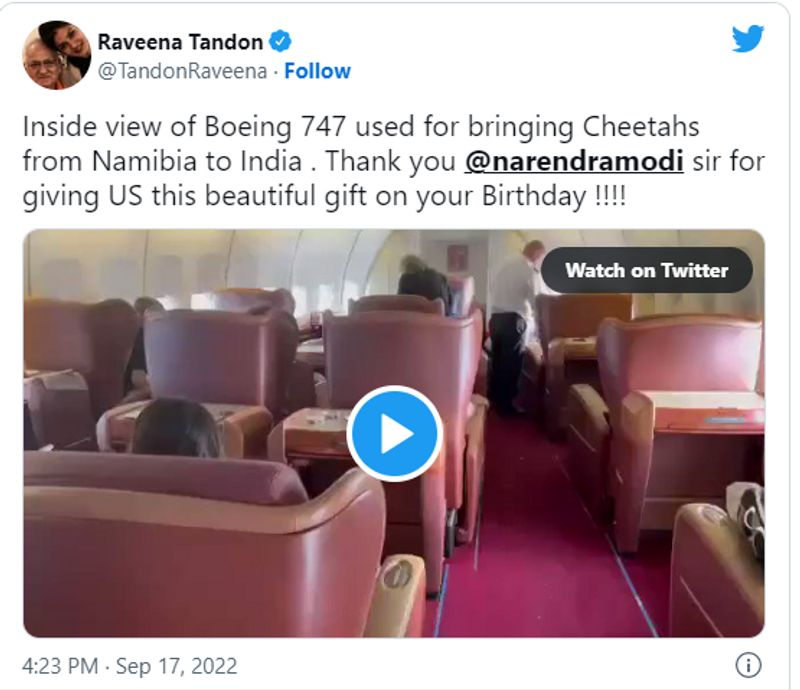The image size is (800, 690).
Task: Play the embedded airplane video
Action: [394, 433]
